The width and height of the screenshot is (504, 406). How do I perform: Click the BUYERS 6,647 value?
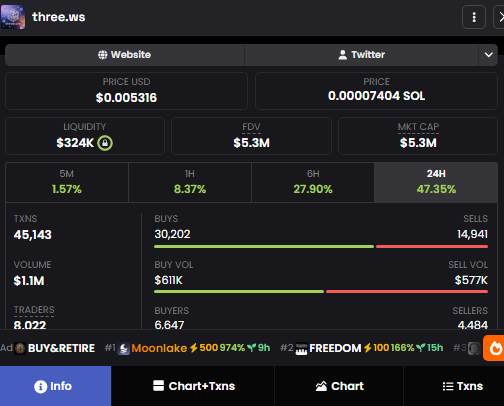(169, 325)
